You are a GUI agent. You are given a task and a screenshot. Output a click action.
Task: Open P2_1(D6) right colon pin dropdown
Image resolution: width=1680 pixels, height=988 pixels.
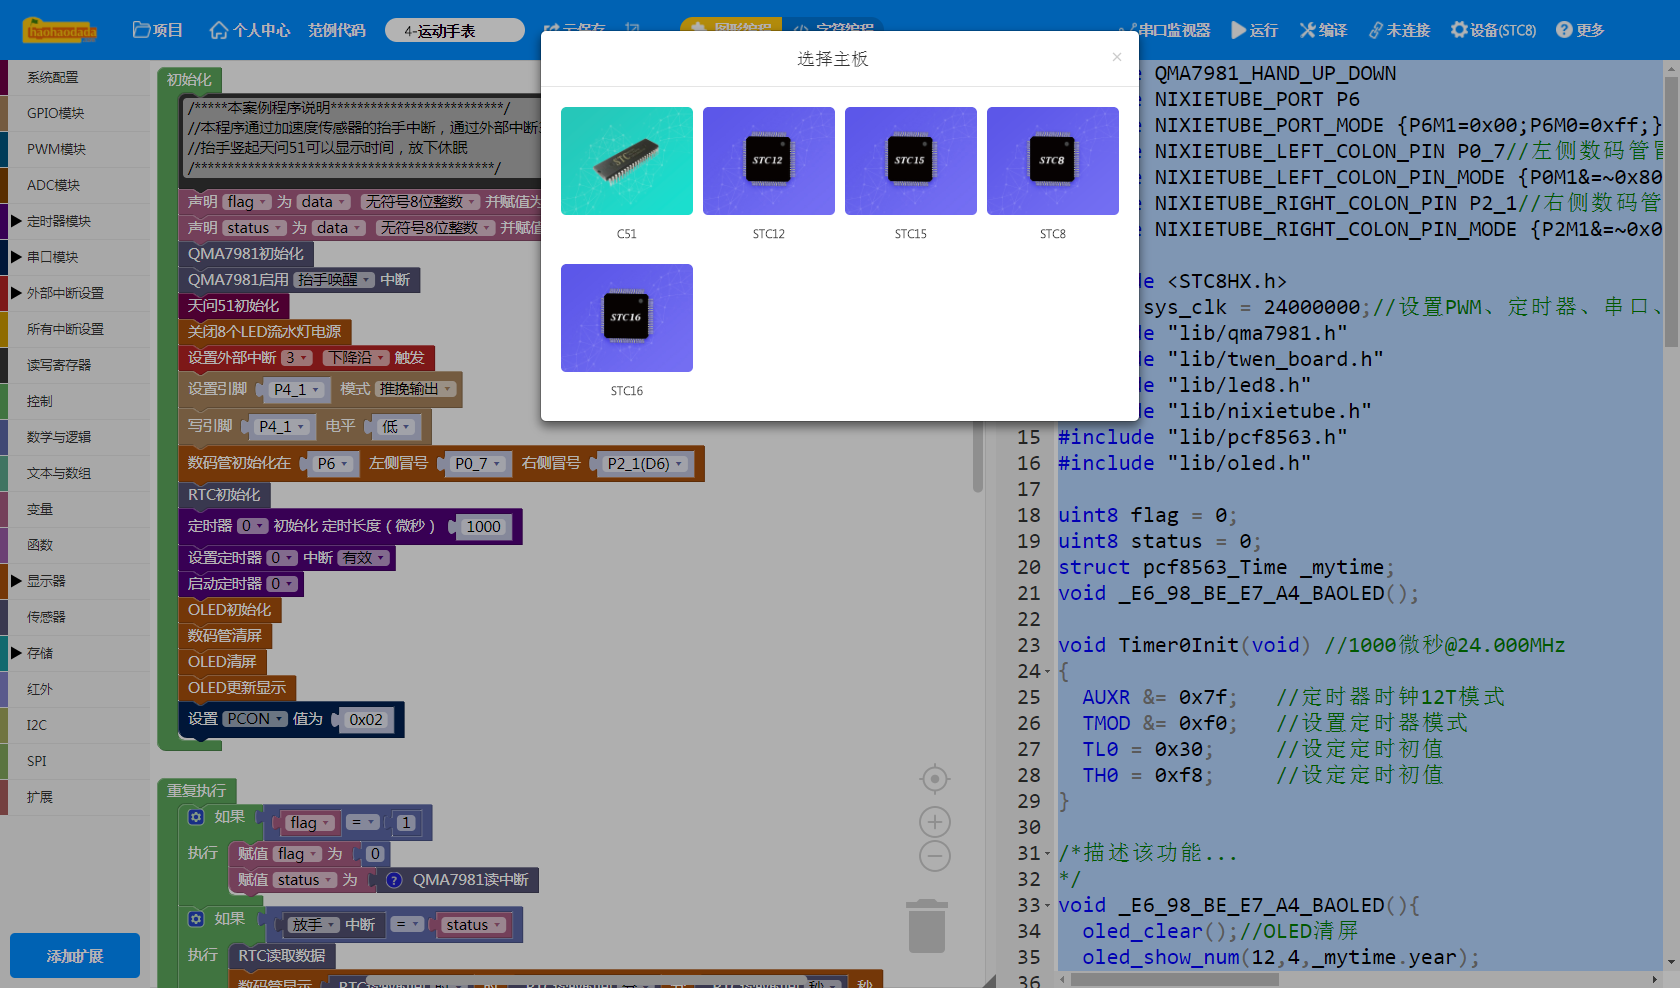click(x=644, y=464)
